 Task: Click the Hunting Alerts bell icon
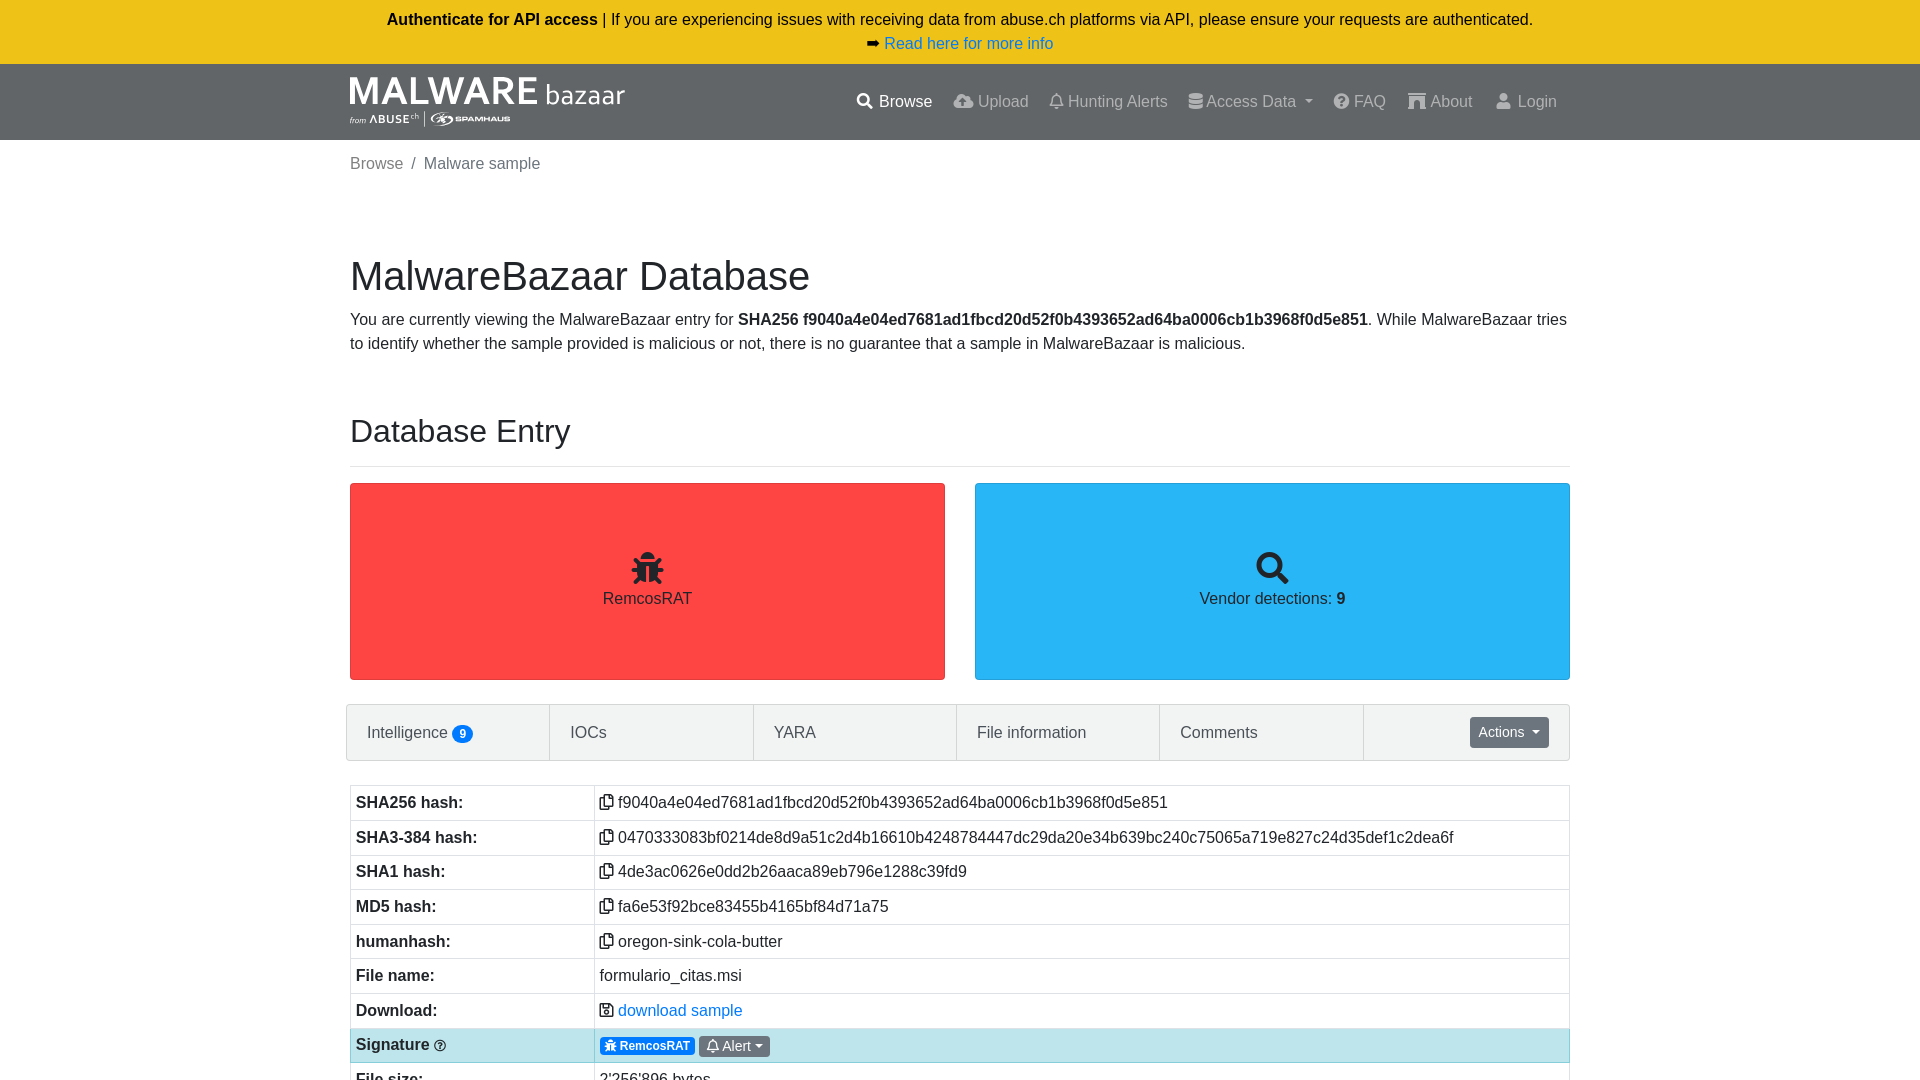click(x=1056, y=101)
